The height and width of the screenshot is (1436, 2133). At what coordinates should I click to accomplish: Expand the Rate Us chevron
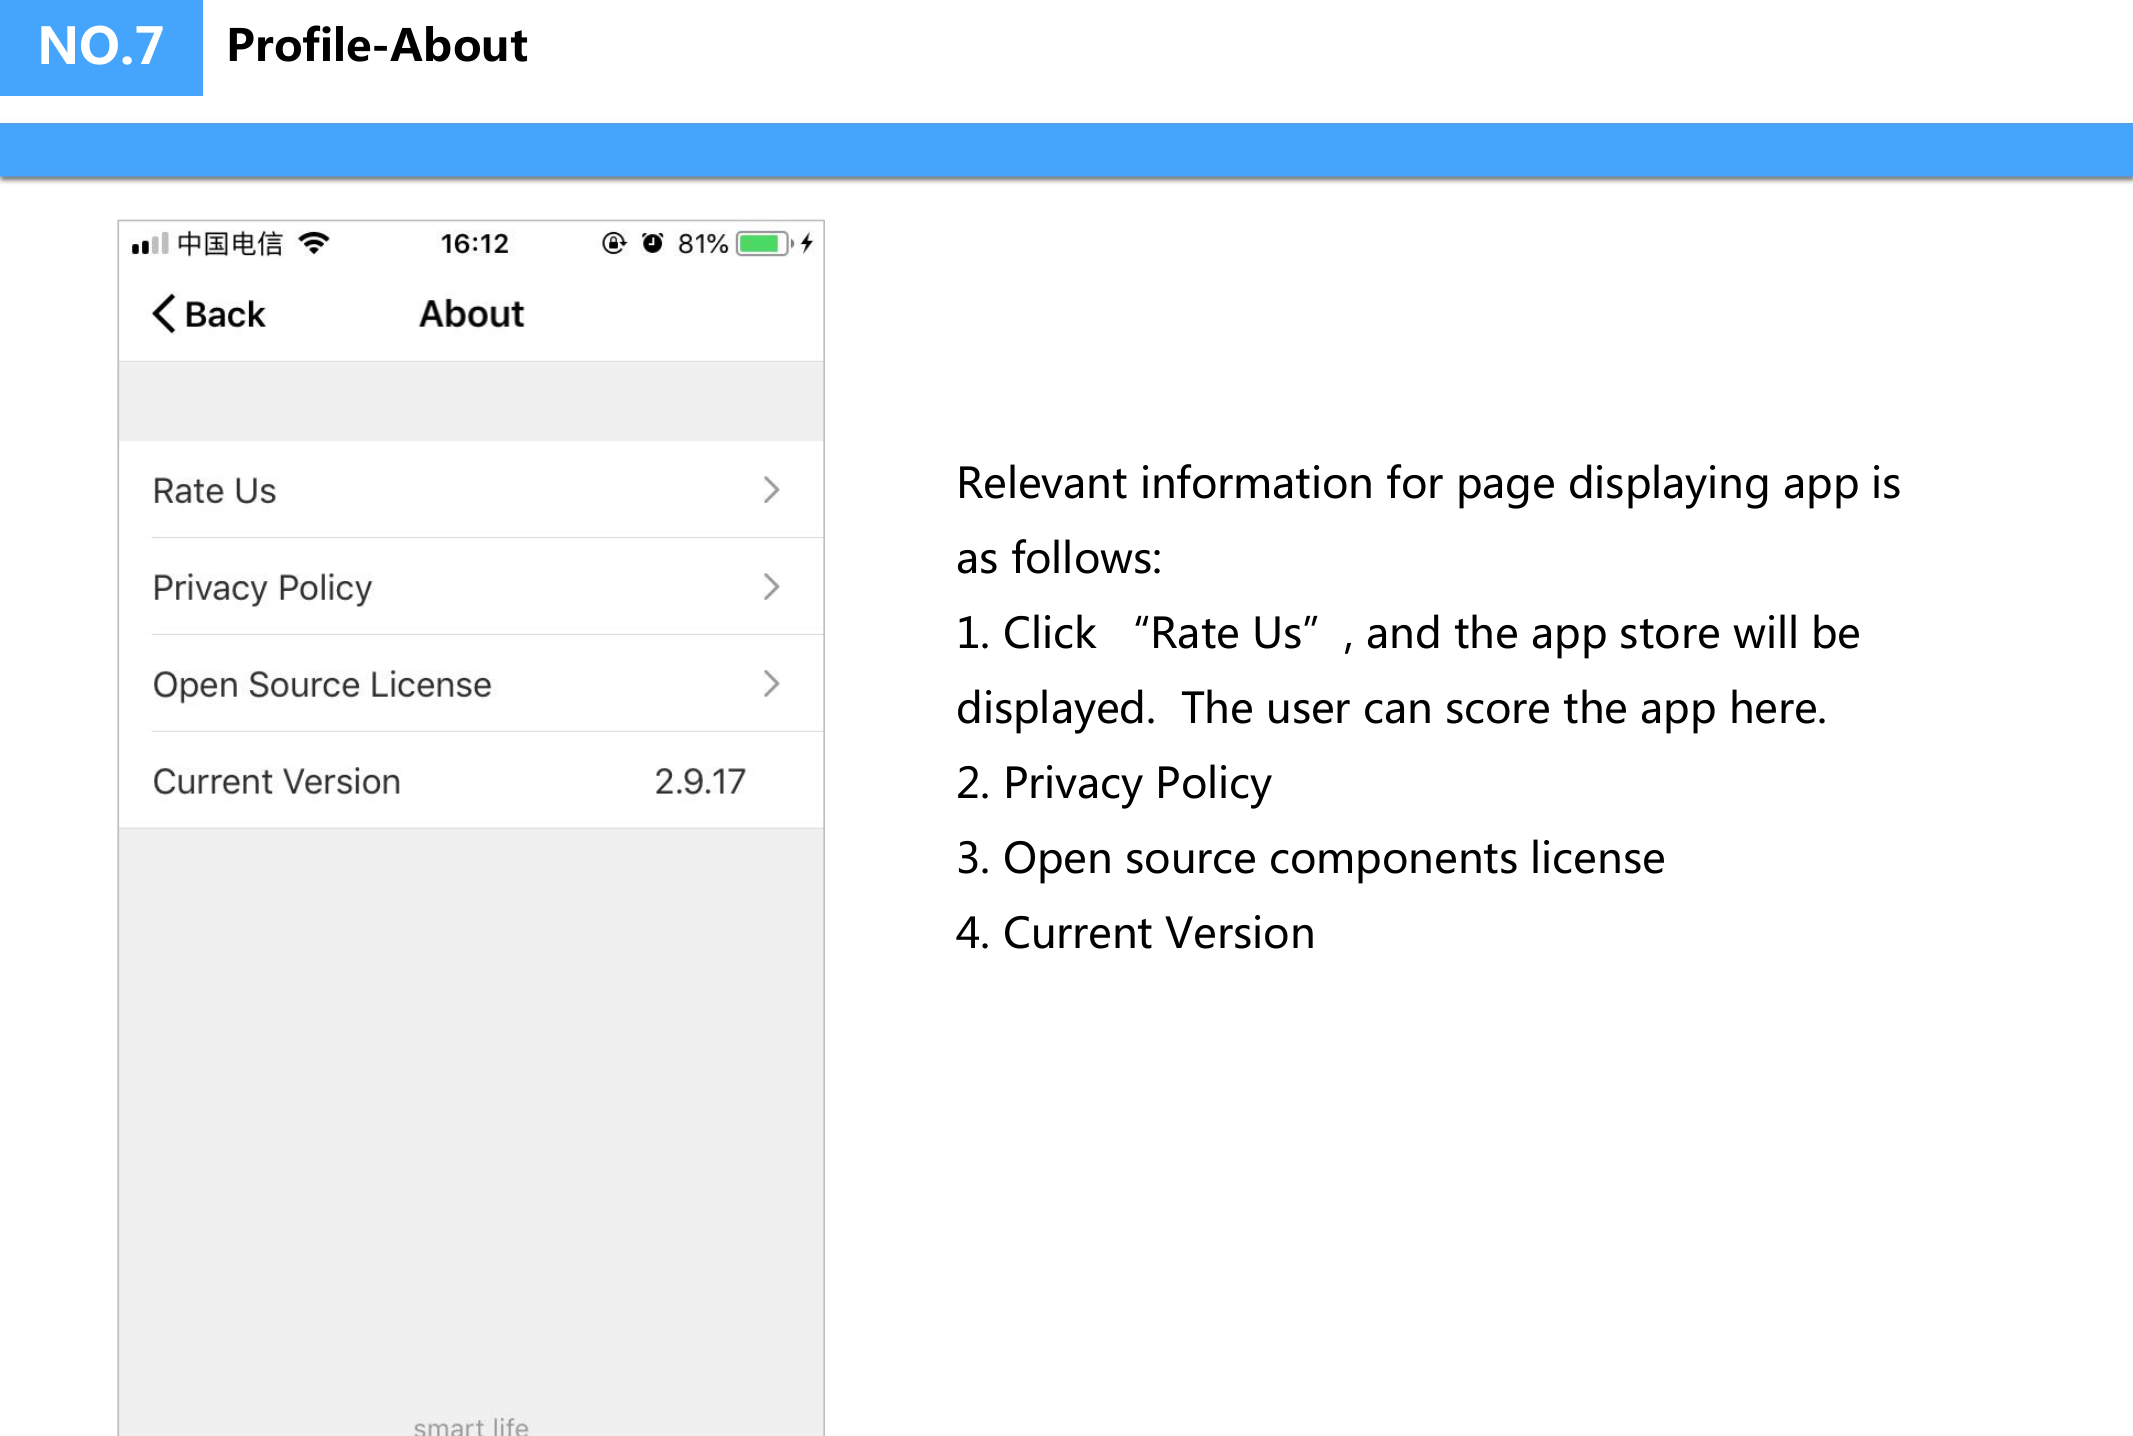tap(771, 490)
